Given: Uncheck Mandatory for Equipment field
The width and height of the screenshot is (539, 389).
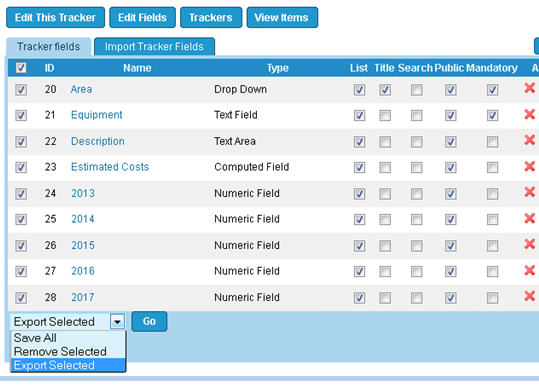Looking at the screenshot, I should (492, 115).
